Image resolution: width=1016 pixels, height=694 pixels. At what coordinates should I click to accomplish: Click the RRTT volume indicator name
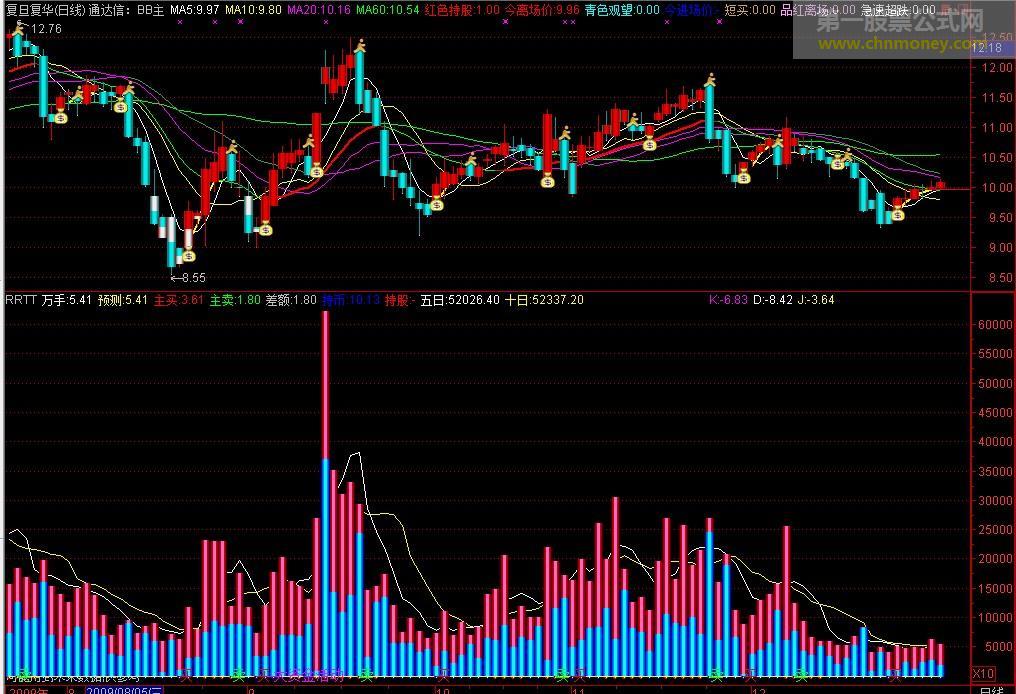21,299
